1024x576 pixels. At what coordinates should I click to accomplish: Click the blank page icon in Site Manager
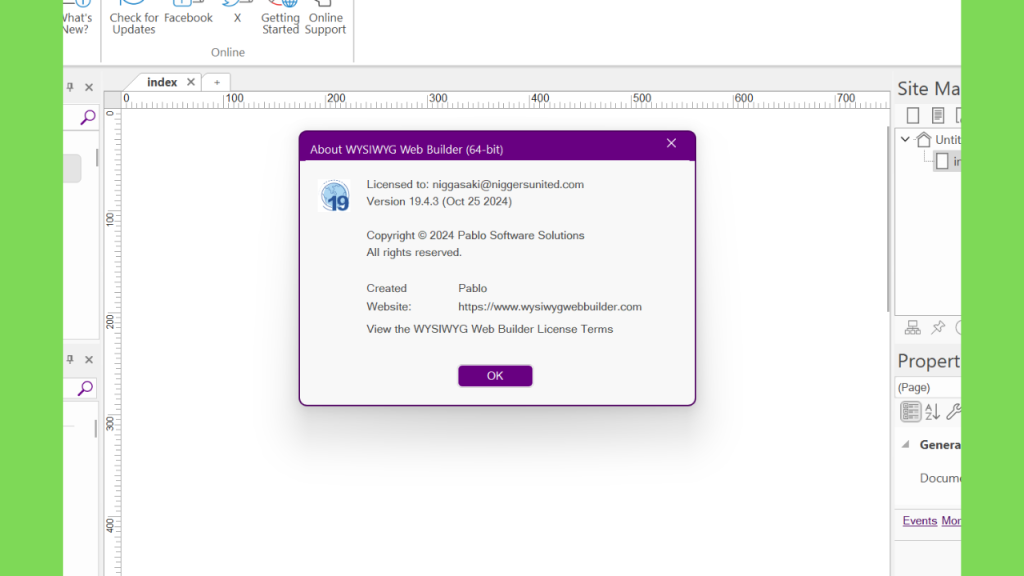(x=913, y=116)
